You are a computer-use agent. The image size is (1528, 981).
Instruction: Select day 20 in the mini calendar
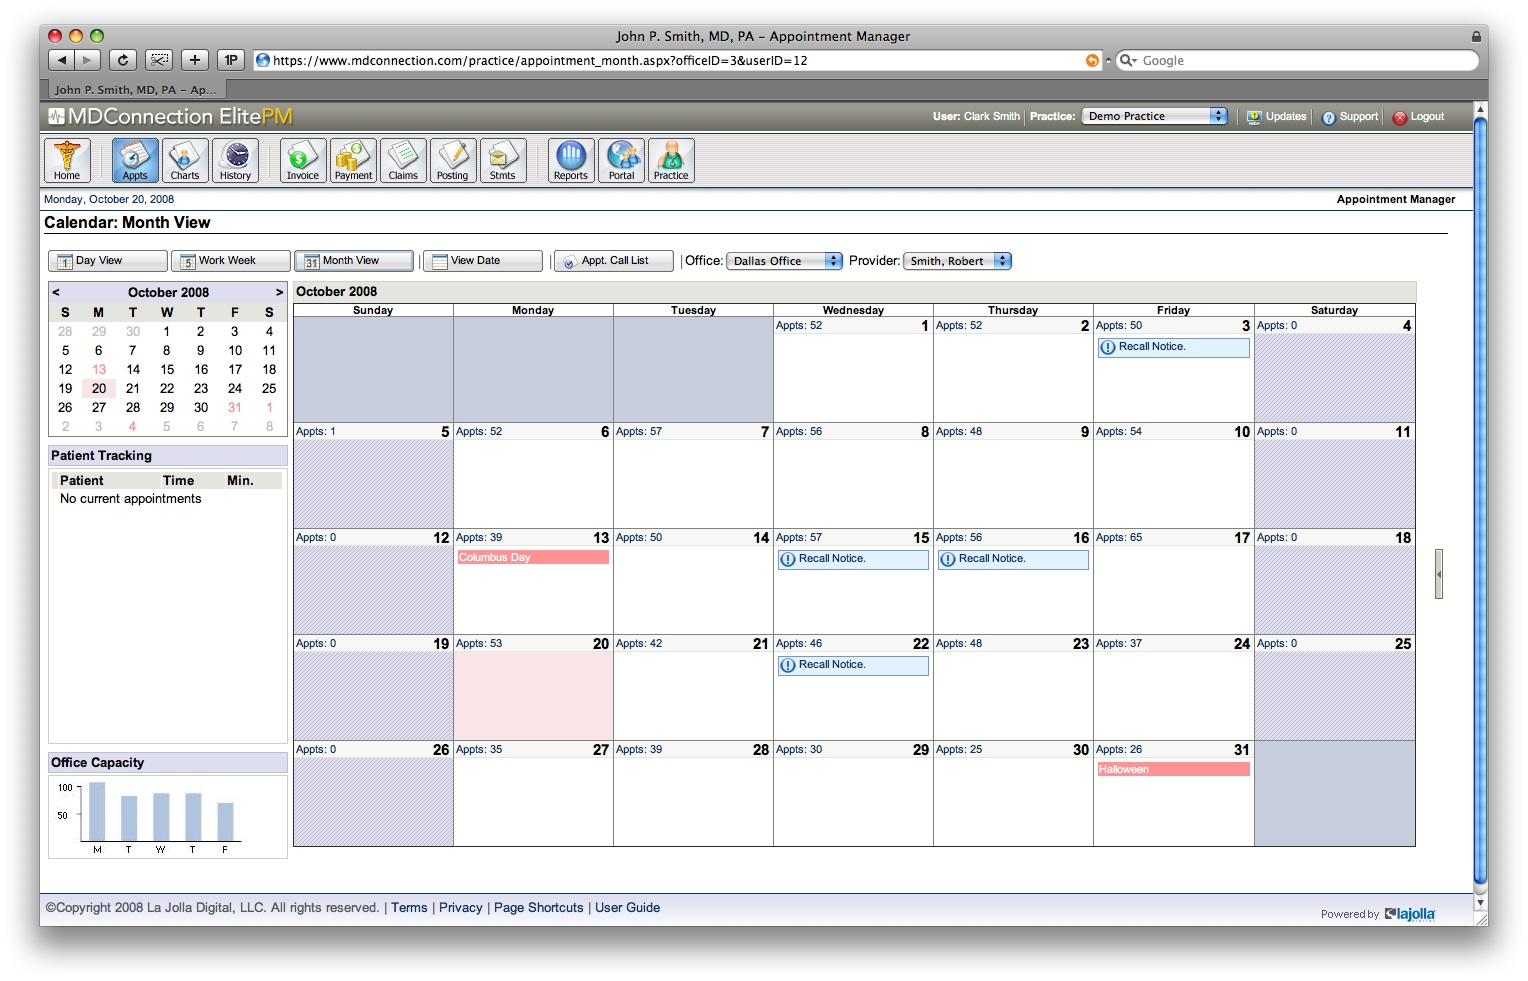tap(99, 389)
